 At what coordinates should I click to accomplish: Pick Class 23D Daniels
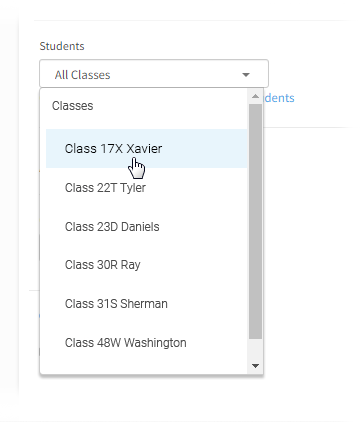pos(147,226)
